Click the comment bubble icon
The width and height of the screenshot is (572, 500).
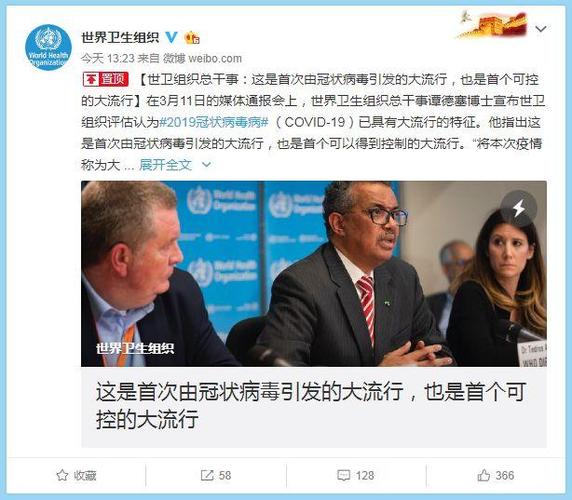(344, 475)
